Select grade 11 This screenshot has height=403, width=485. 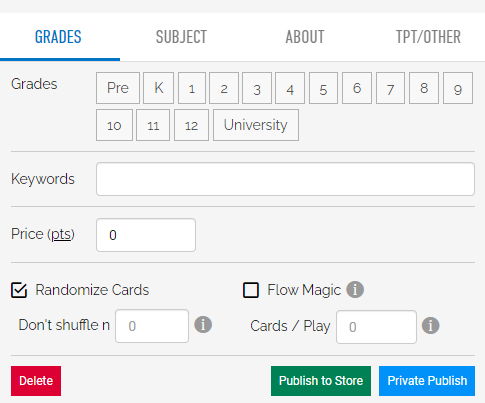coord(153,125)
